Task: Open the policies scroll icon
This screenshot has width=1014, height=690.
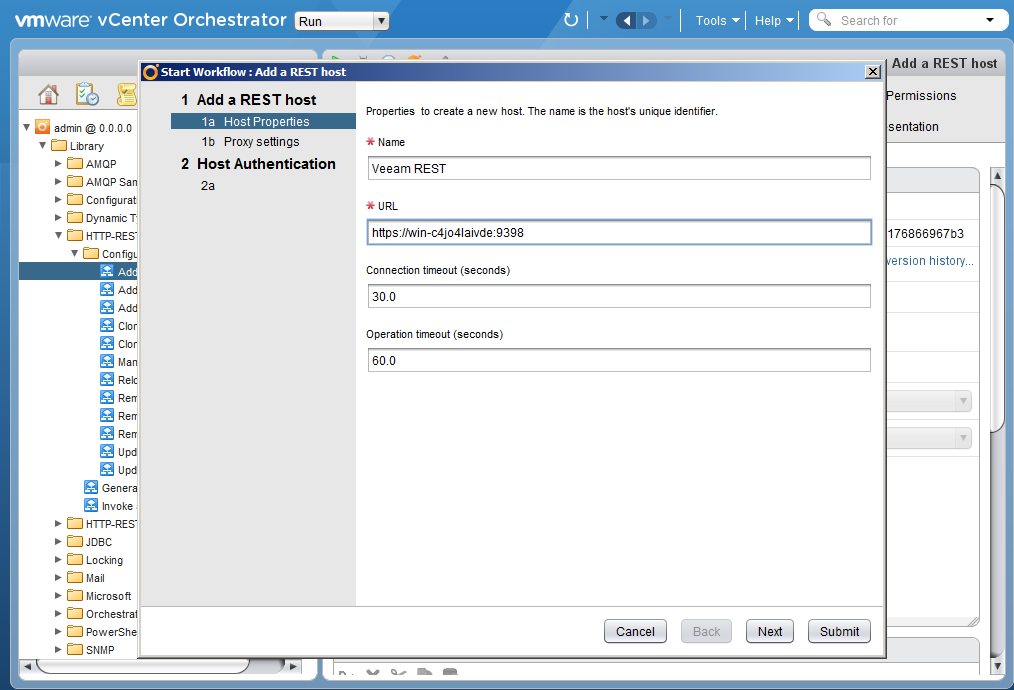Action: tap(127, 94)
